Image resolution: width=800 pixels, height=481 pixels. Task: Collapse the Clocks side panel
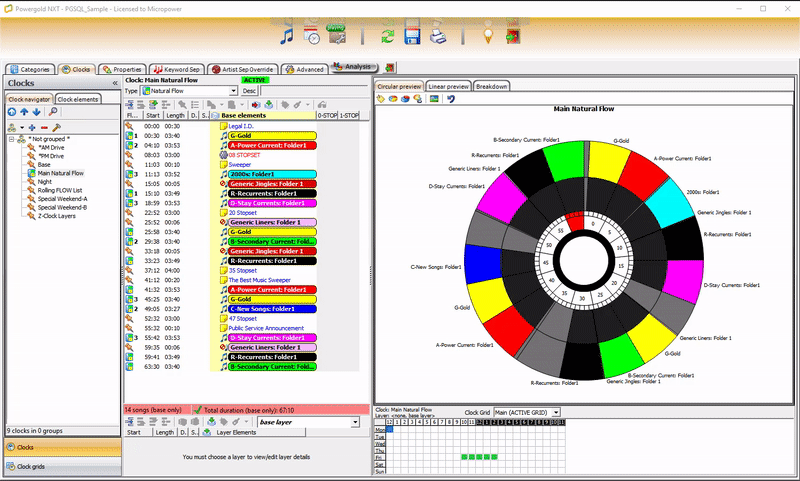coord(114,83)
